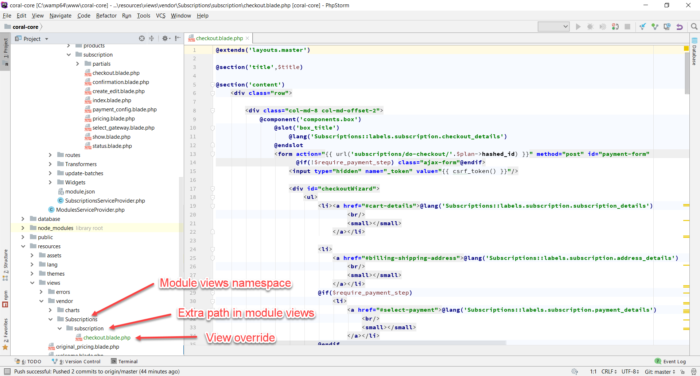Open Project panel gear settings icon
The width and height of the screenshot is (700, 376).
tap(165, 38)
